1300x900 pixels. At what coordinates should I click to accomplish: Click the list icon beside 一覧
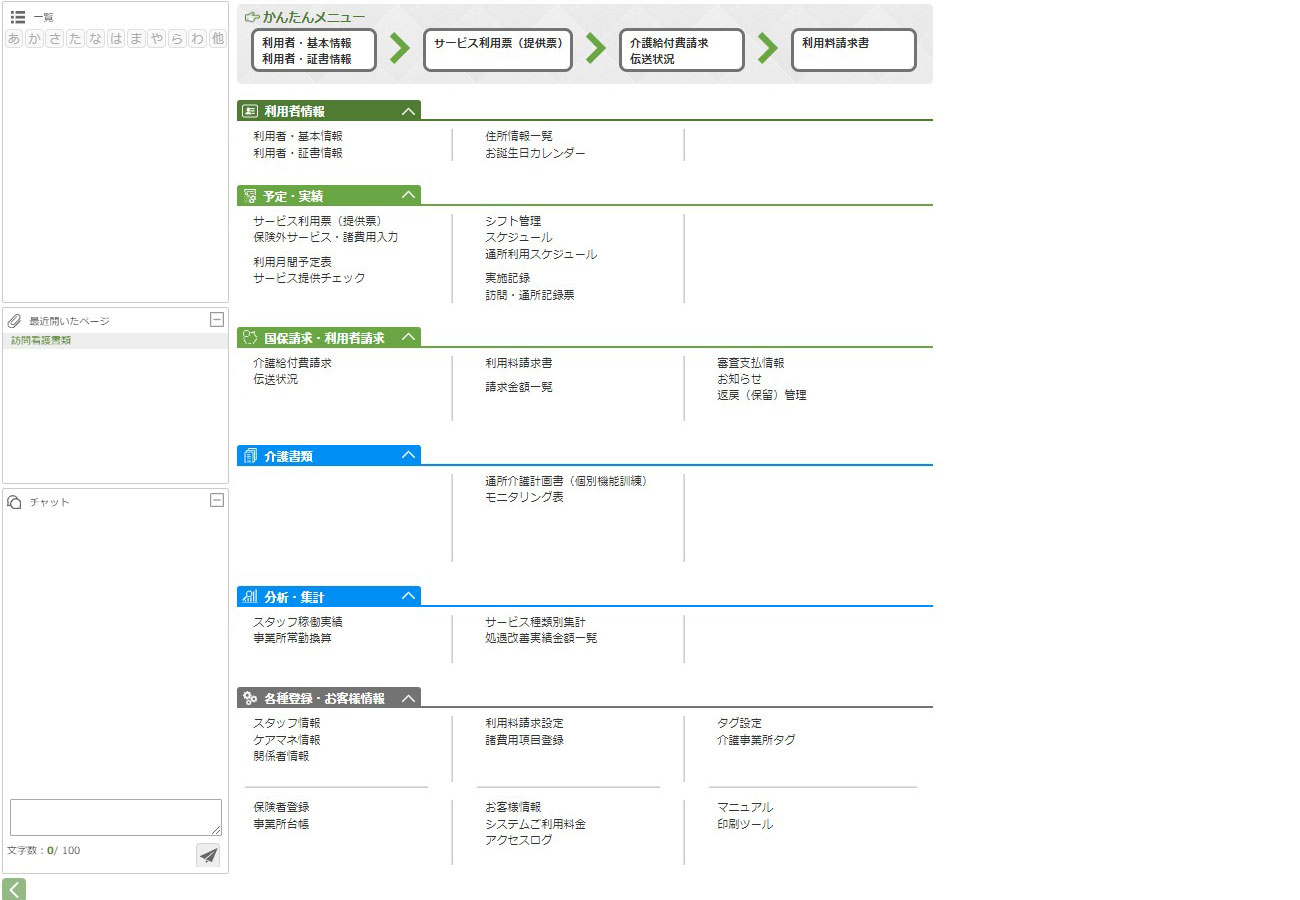click(17, 17)
